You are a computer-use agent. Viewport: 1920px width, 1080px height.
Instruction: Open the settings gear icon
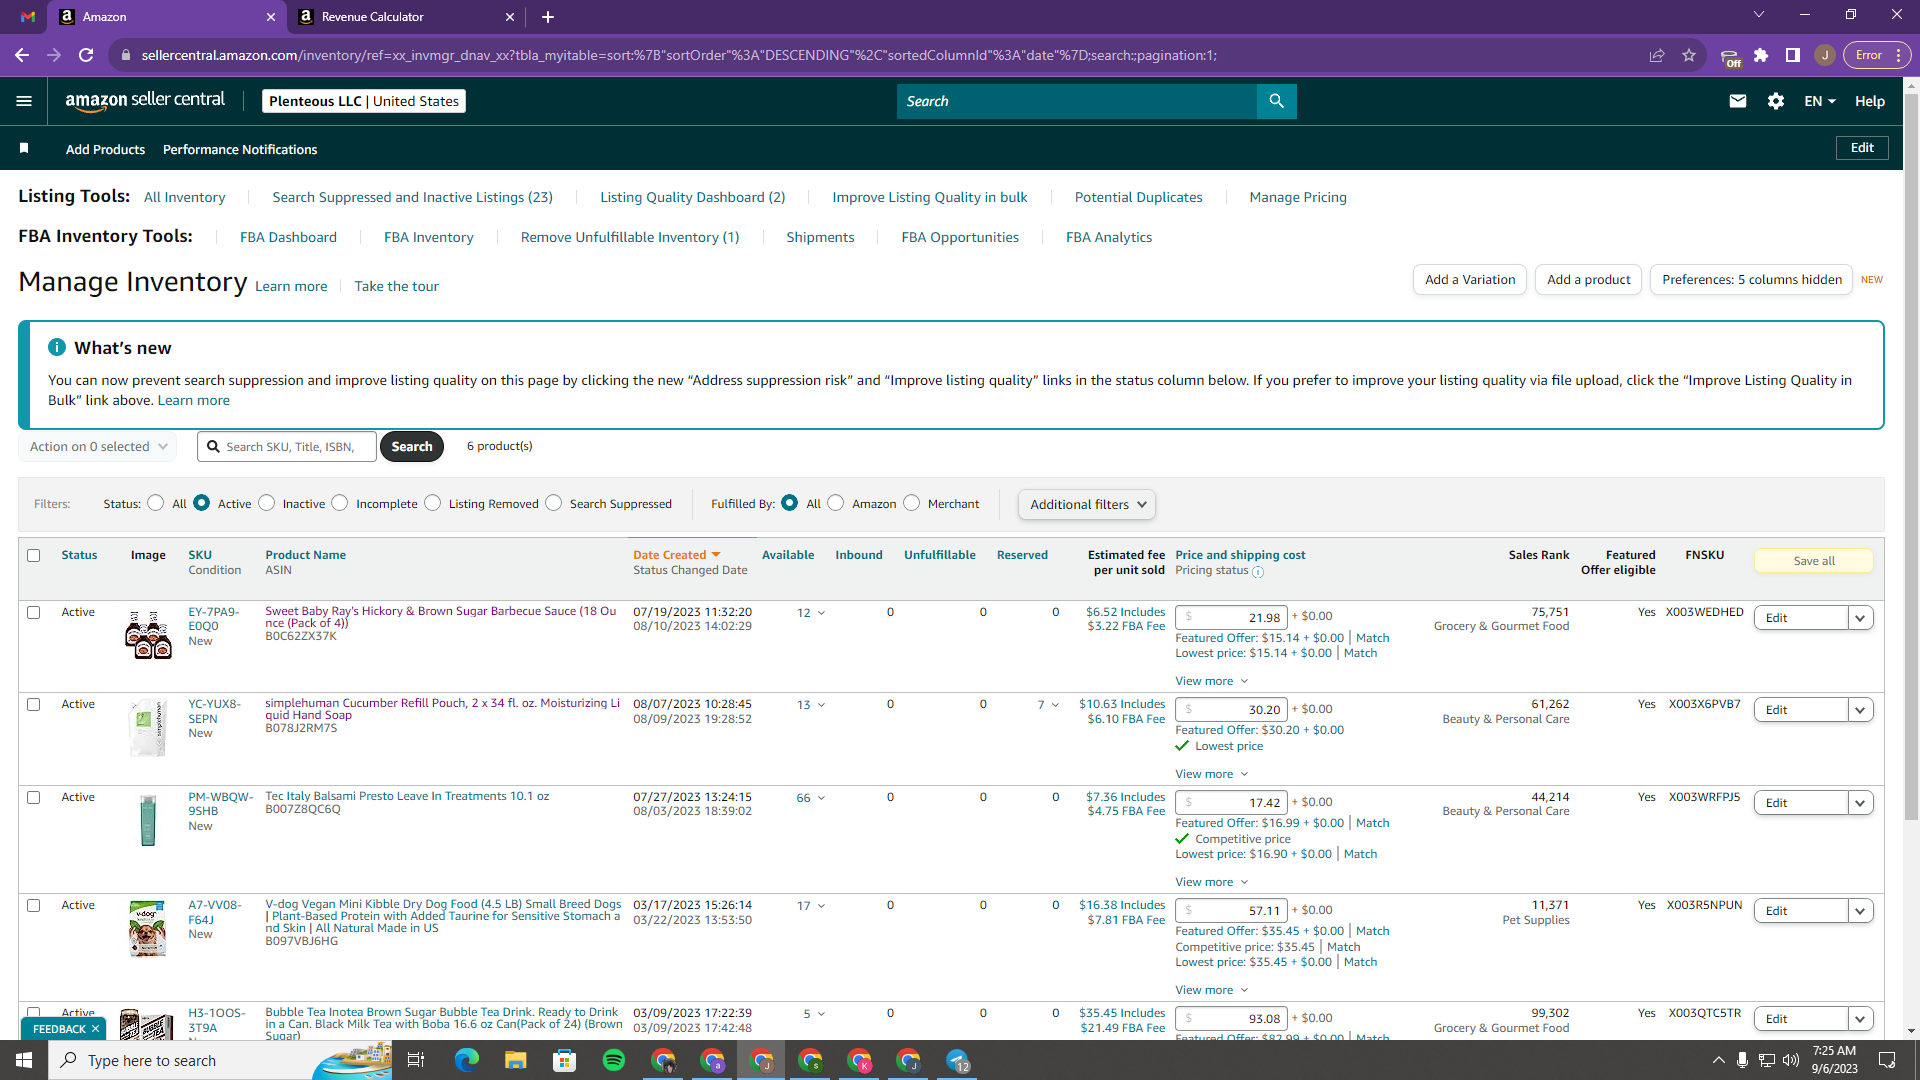pyautogui.click(x=1776, y=101)
